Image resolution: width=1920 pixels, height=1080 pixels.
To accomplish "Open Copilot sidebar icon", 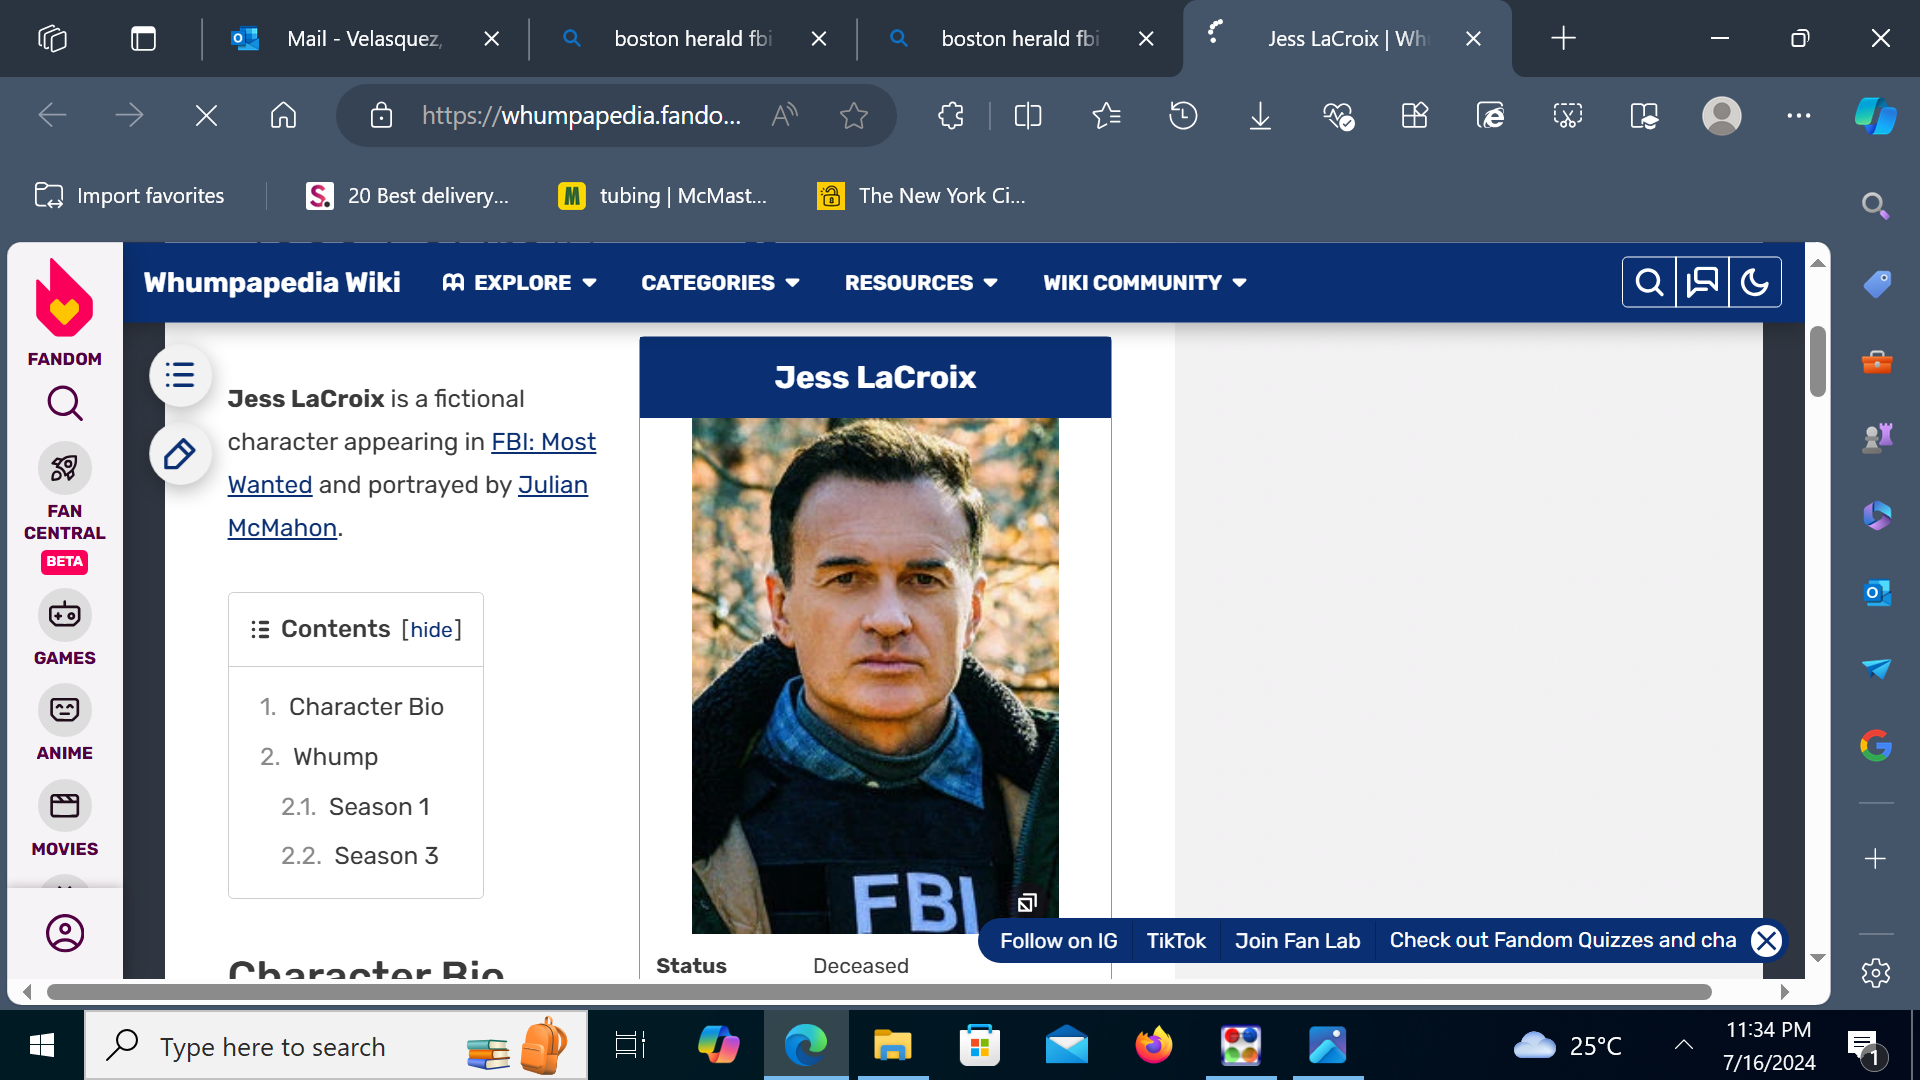I will point(1875,116).
